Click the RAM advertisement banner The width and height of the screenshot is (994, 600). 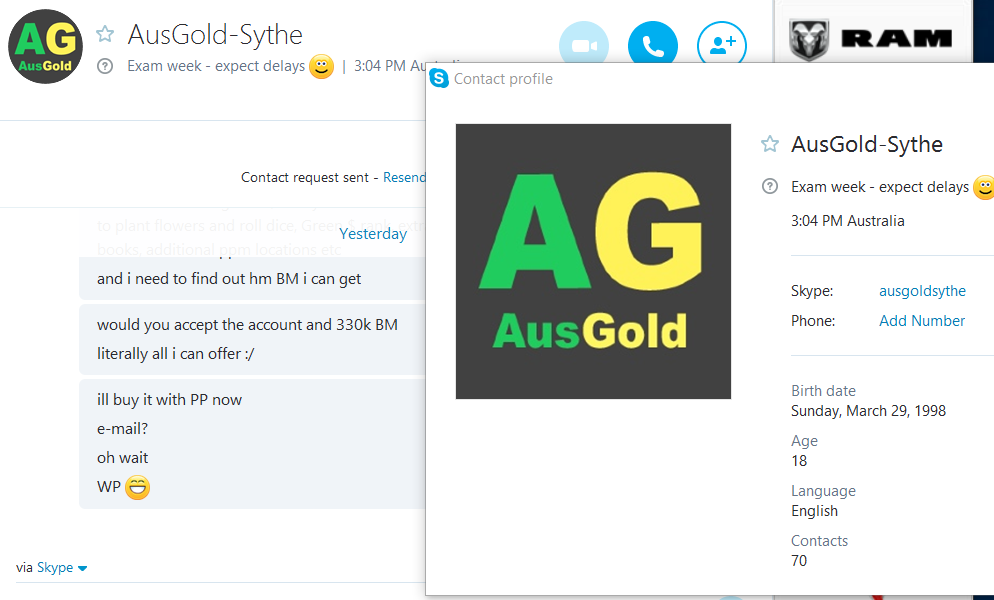872,38
